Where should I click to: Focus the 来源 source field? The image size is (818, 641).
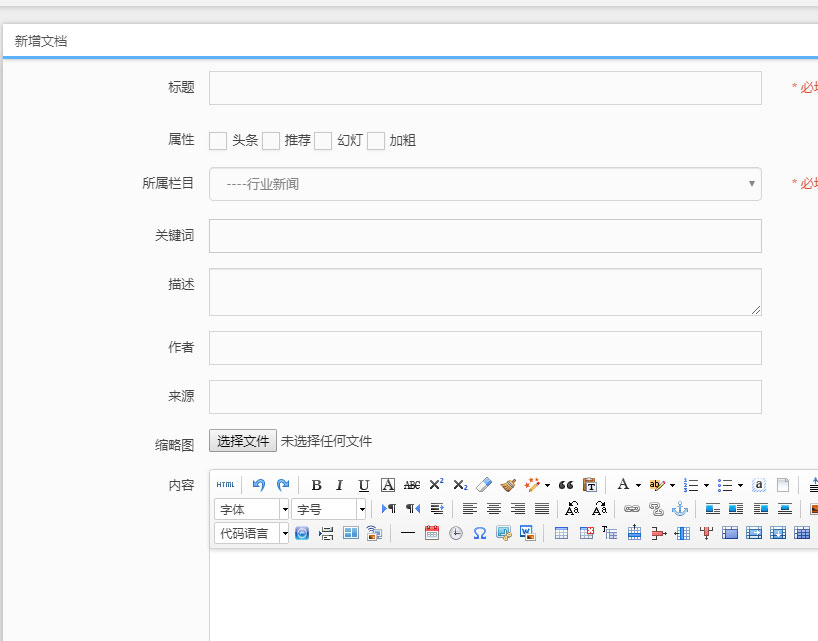(x=485, y=397)
